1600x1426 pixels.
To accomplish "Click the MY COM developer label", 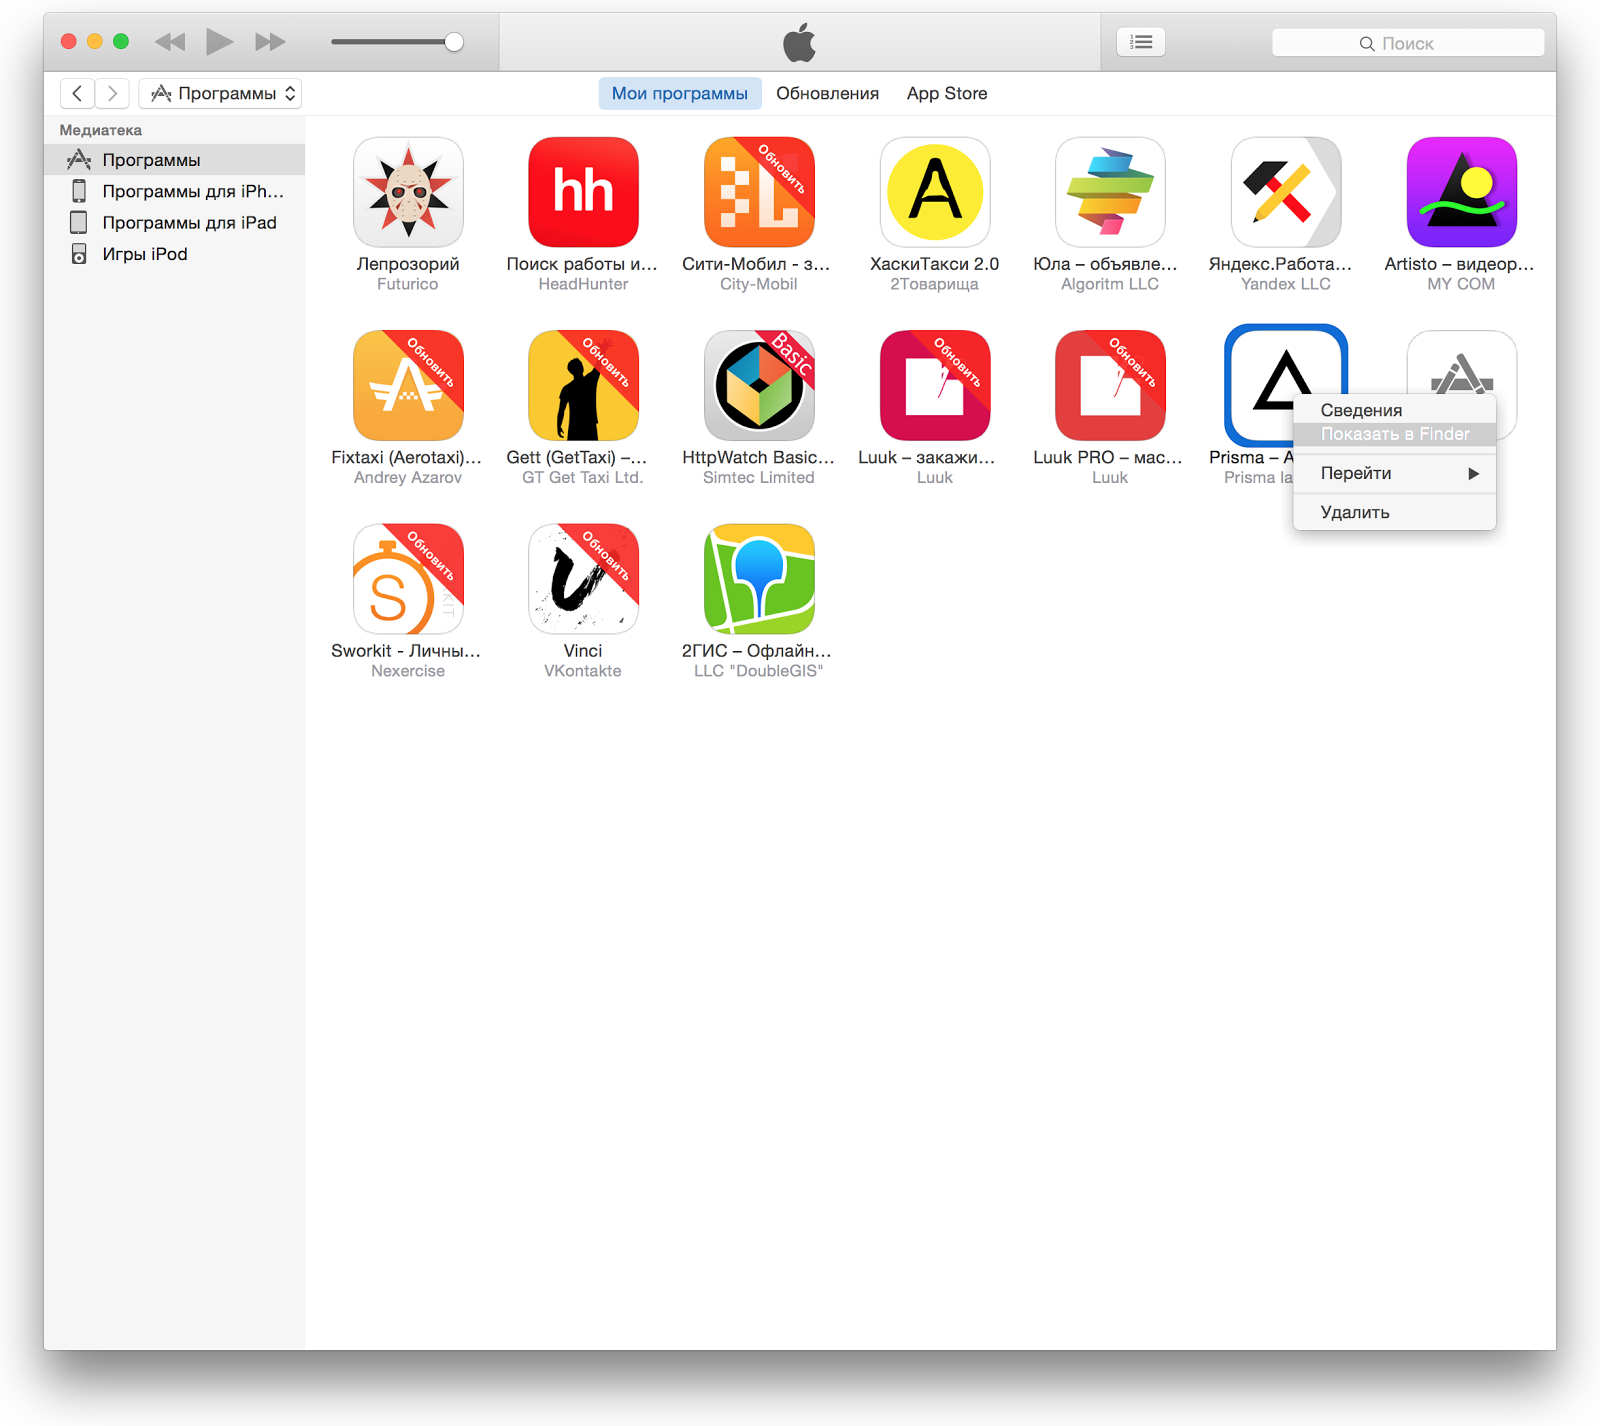I will (1462, 284).
